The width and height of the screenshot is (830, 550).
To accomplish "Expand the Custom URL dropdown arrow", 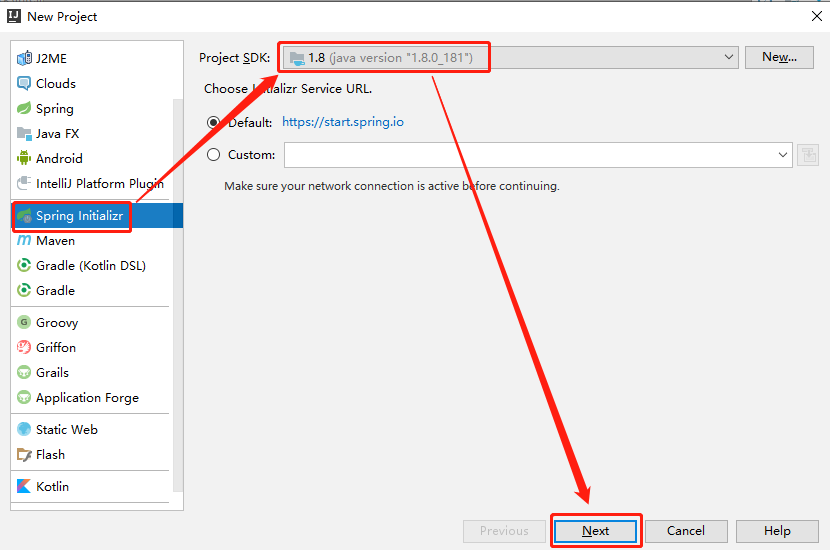I will click(783, 155).
